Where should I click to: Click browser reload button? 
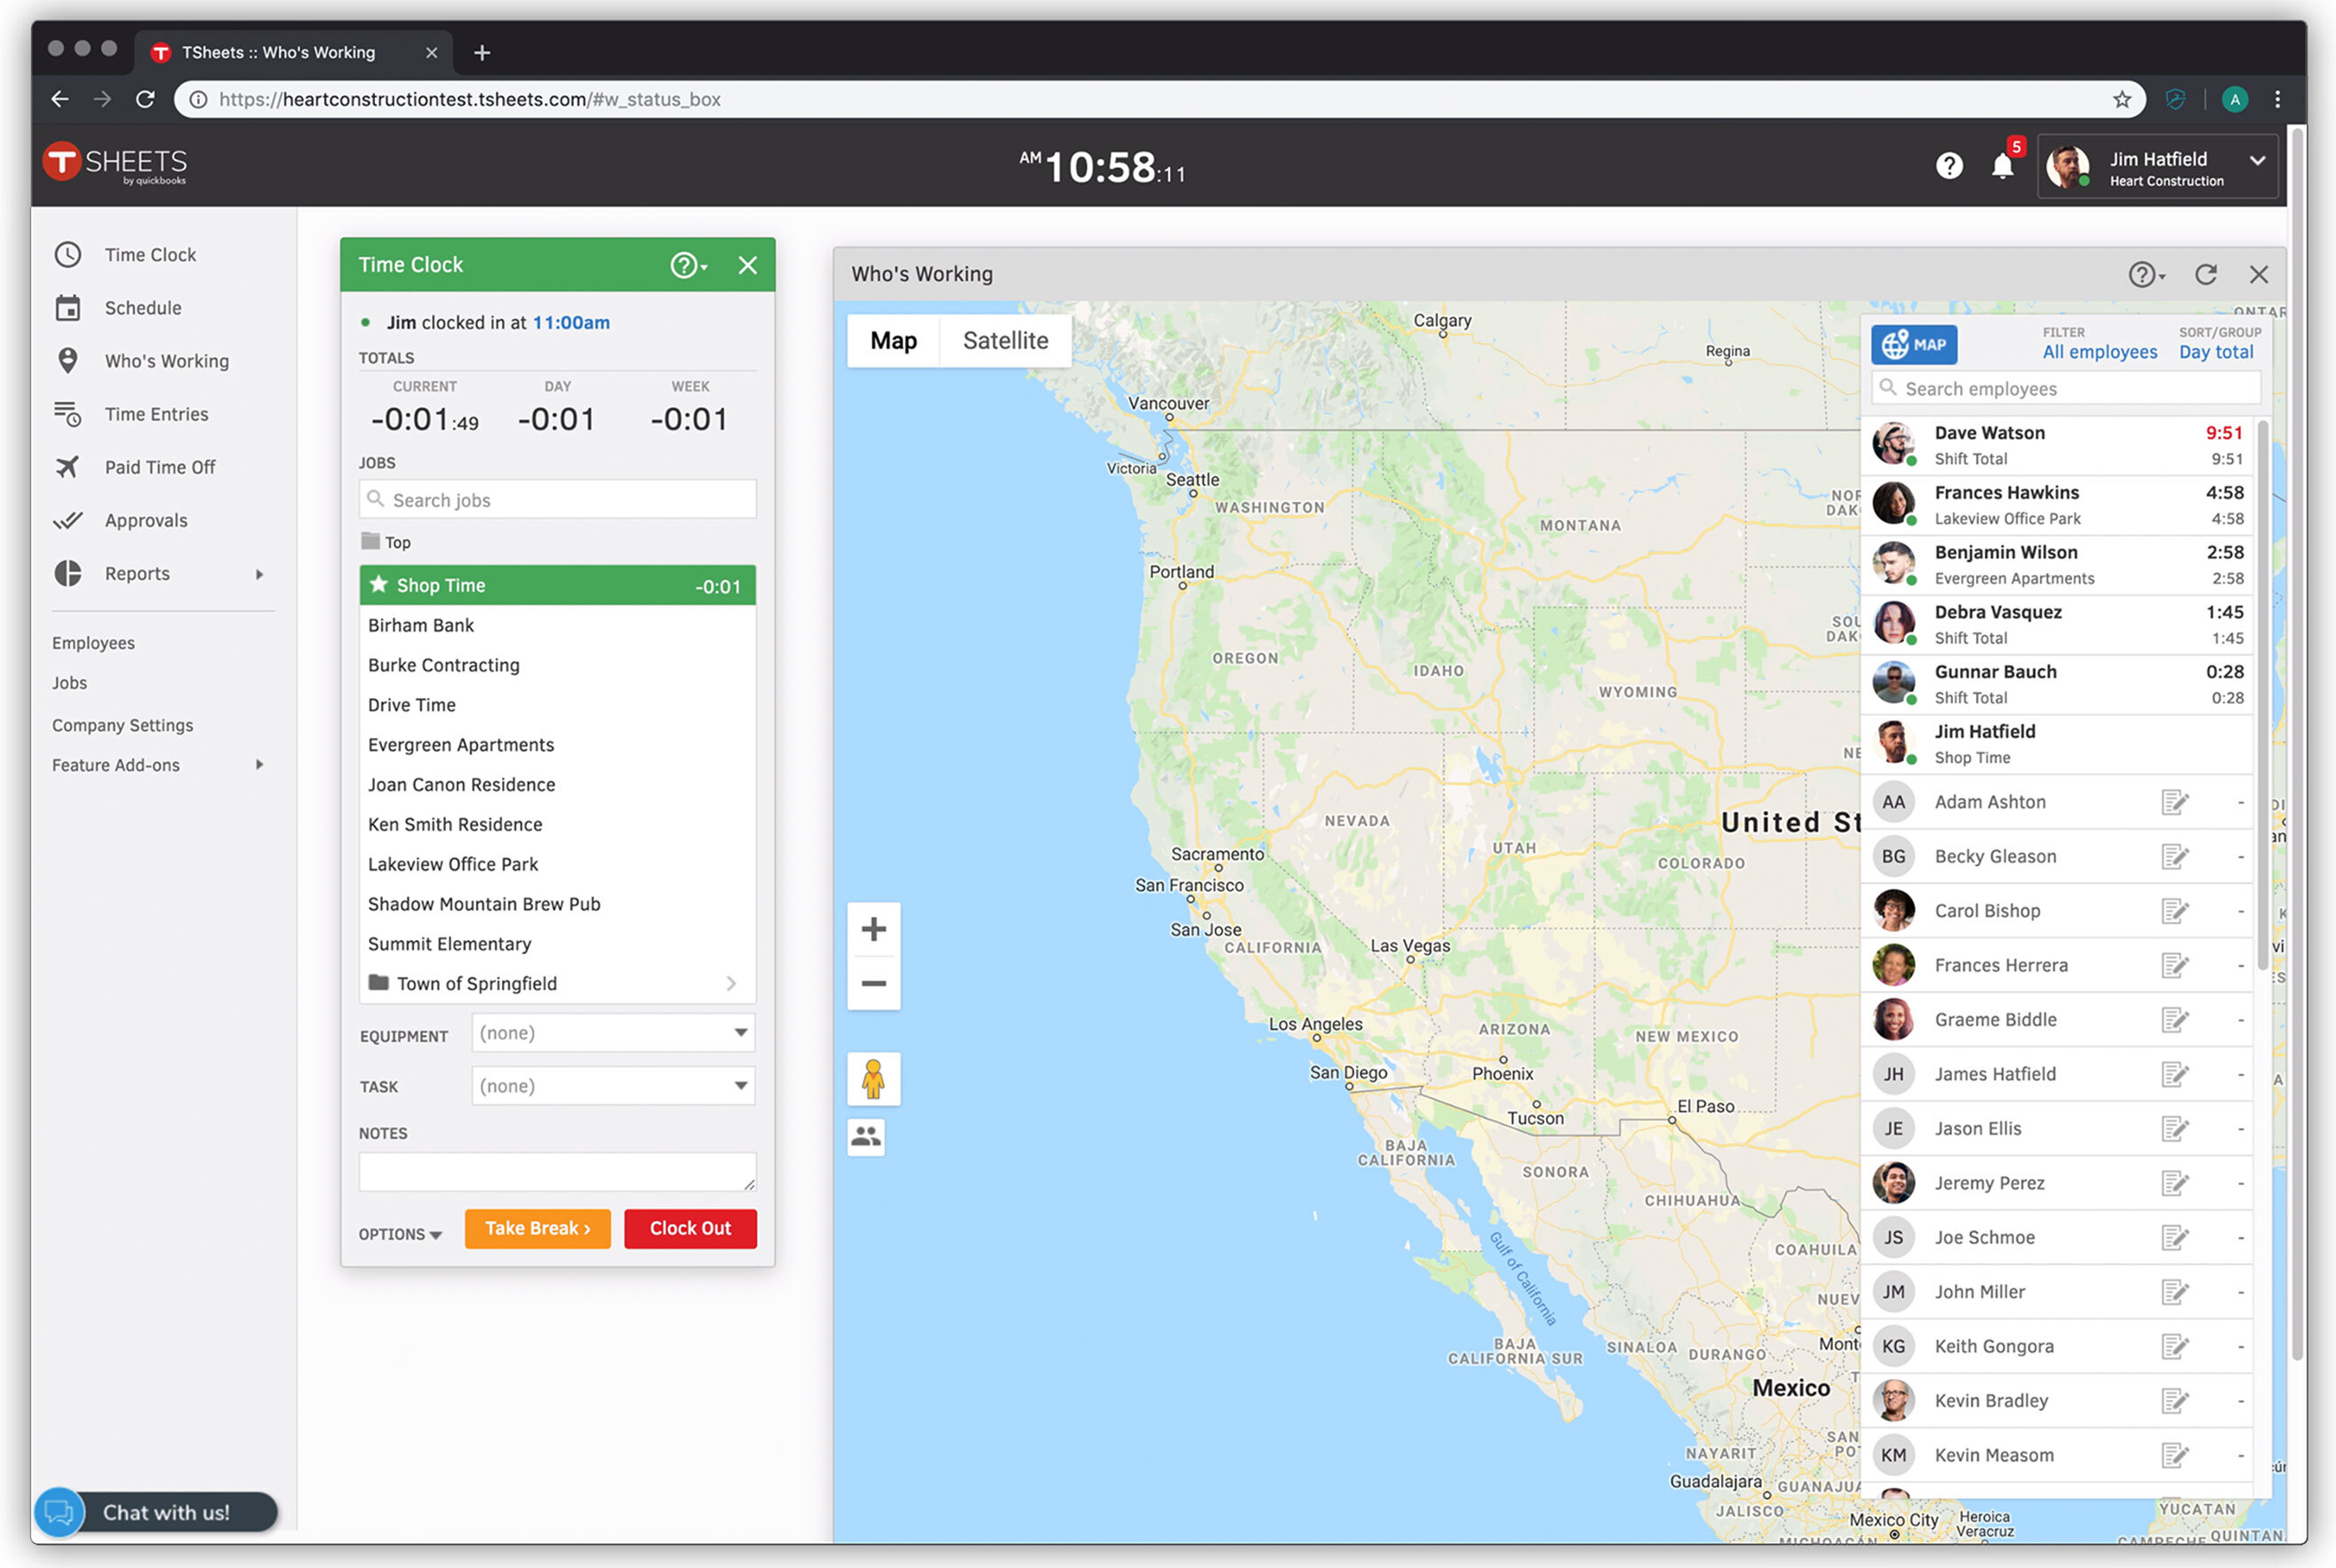point(145,99)
